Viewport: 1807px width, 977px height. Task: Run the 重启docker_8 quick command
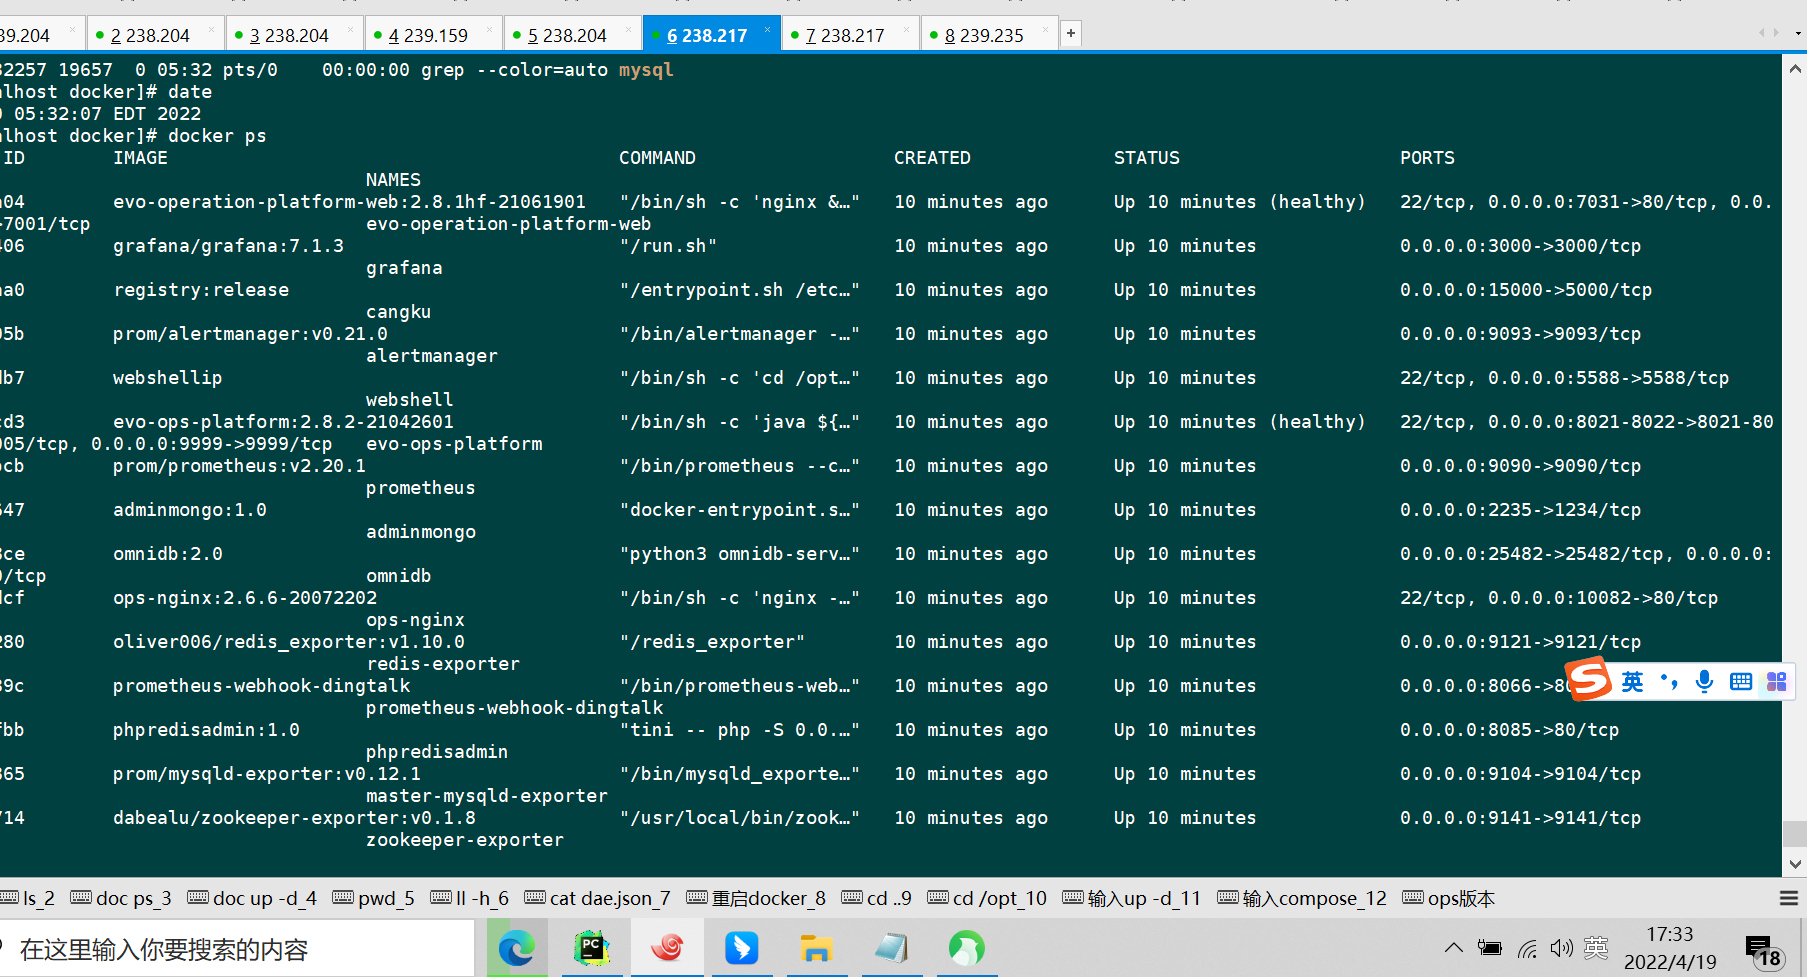click(756, 898)
